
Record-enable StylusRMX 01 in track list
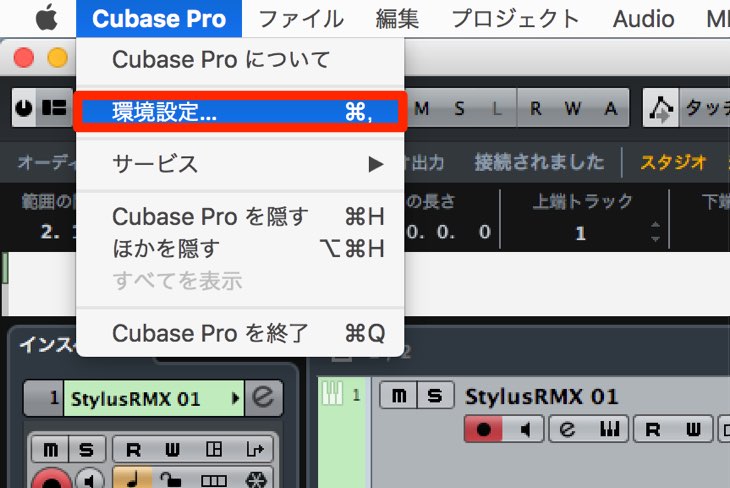coord(483,429)
